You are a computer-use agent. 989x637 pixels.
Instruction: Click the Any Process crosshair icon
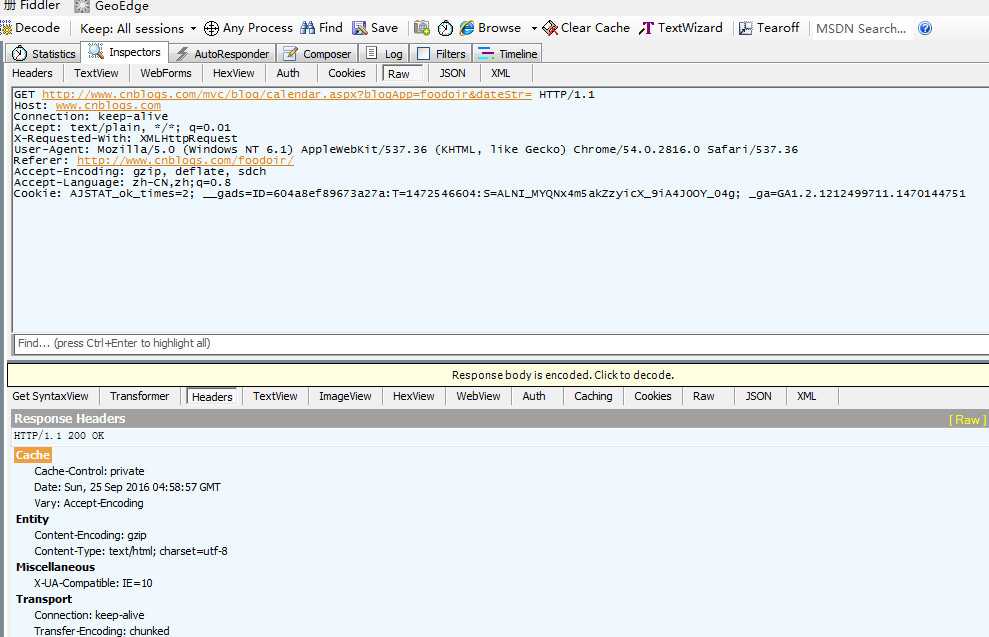click(x=211, y=28)
